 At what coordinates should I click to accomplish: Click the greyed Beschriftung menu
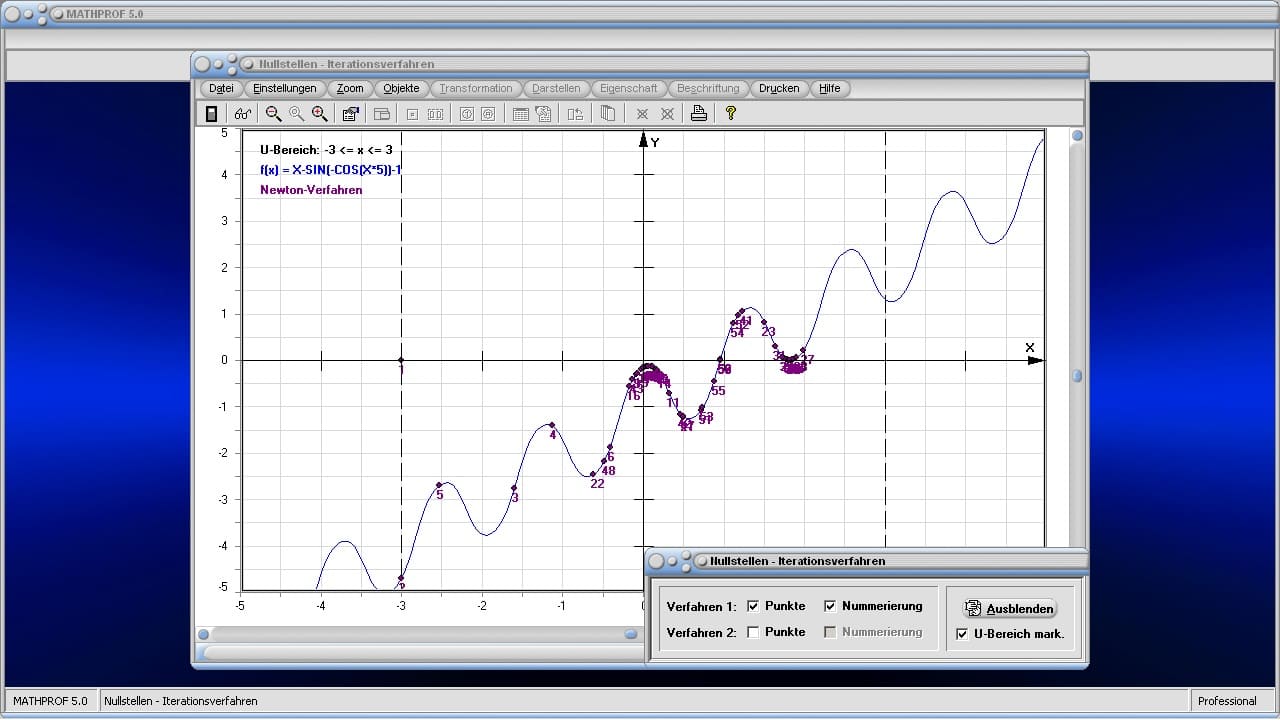(x=708, y=88)
